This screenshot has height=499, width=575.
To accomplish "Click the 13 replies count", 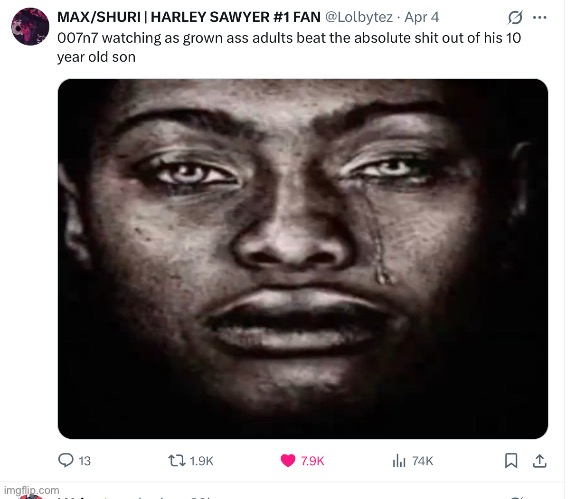I will tap(85, 461).
